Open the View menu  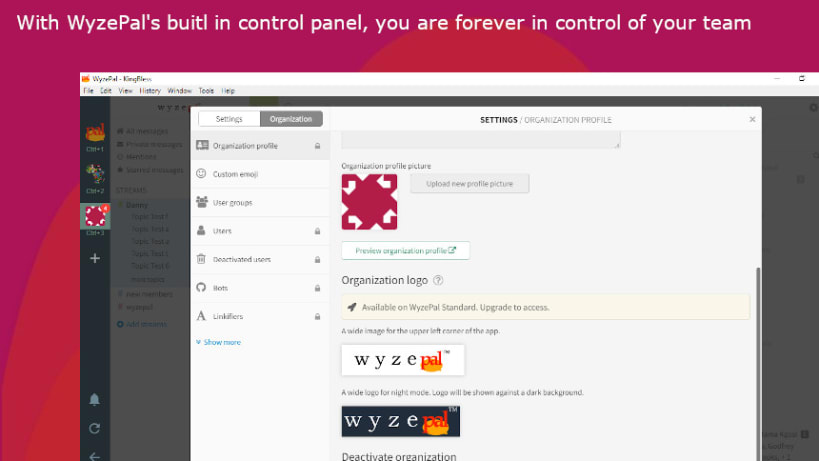coord(125,91)
